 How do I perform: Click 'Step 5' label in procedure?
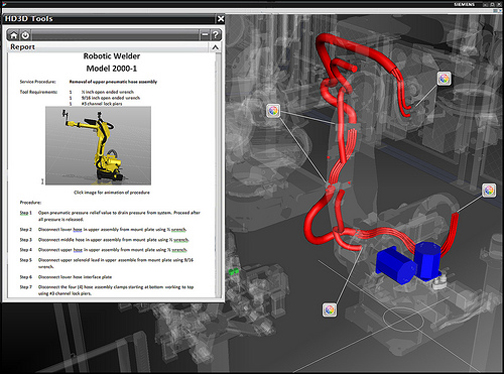click(26, 260)
